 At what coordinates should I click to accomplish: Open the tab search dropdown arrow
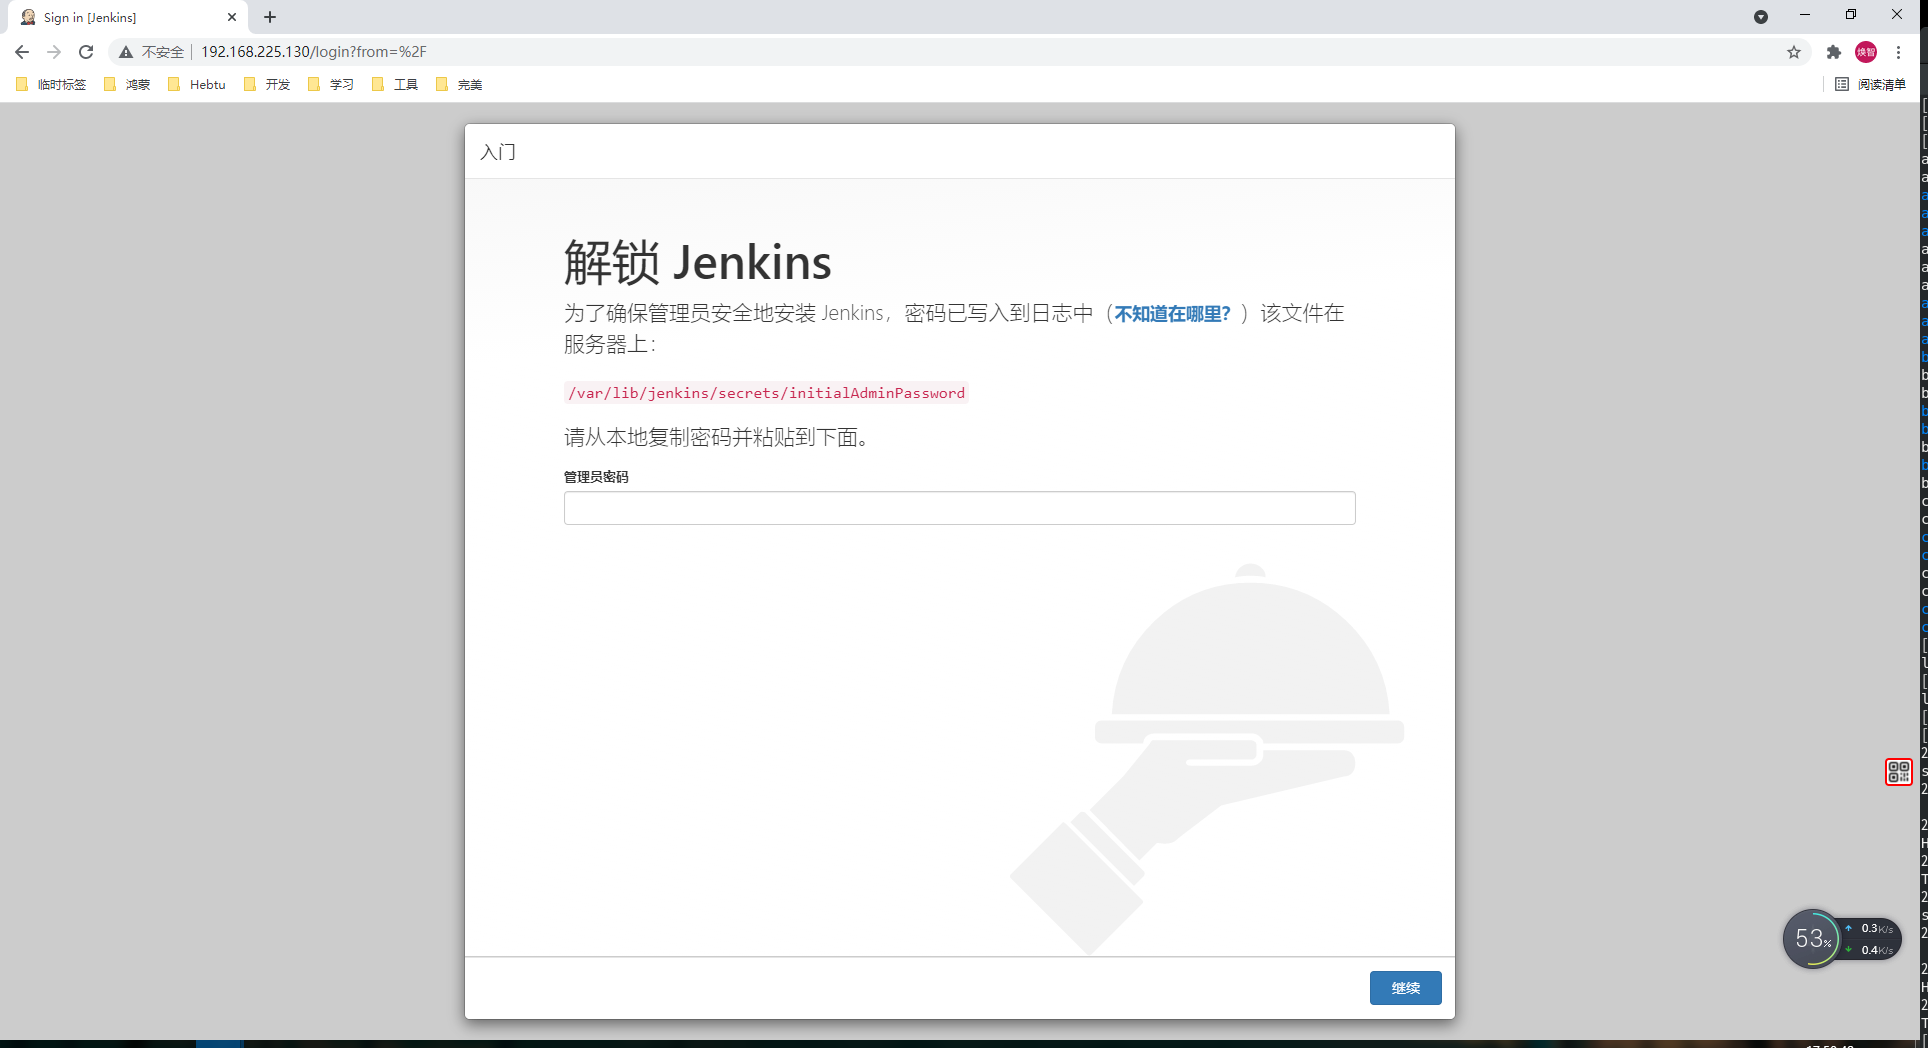[1761, 17]
